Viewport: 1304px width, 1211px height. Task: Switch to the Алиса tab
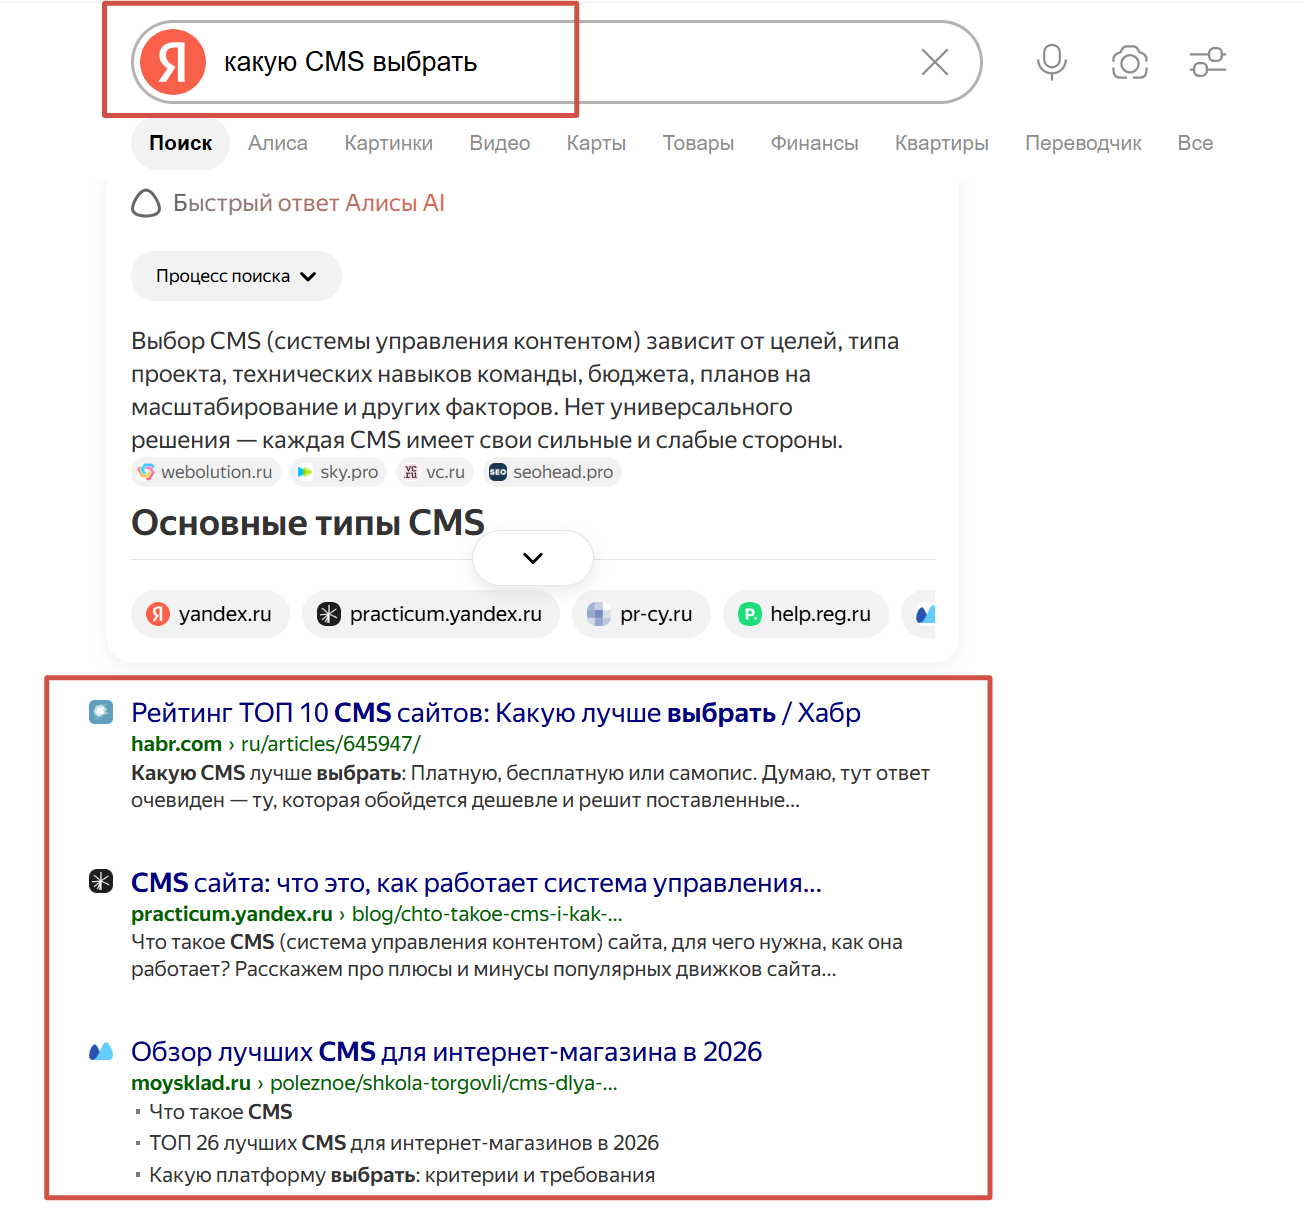click(x=278, y=143)
